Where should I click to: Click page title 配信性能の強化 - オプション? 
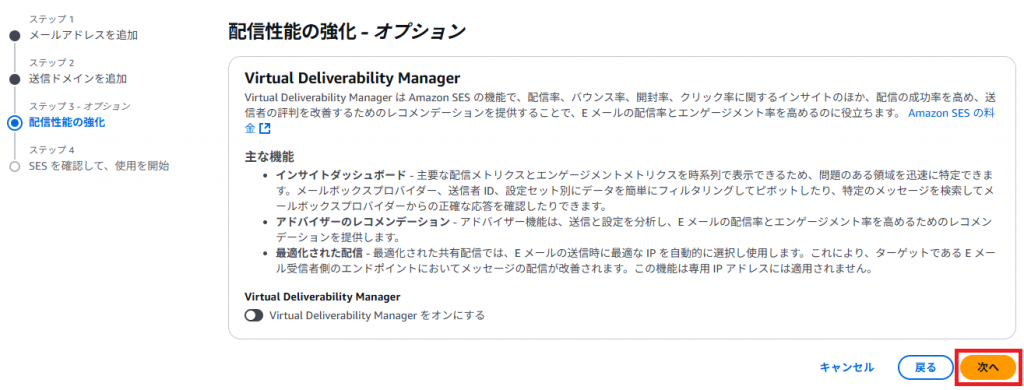click(347, 31)
